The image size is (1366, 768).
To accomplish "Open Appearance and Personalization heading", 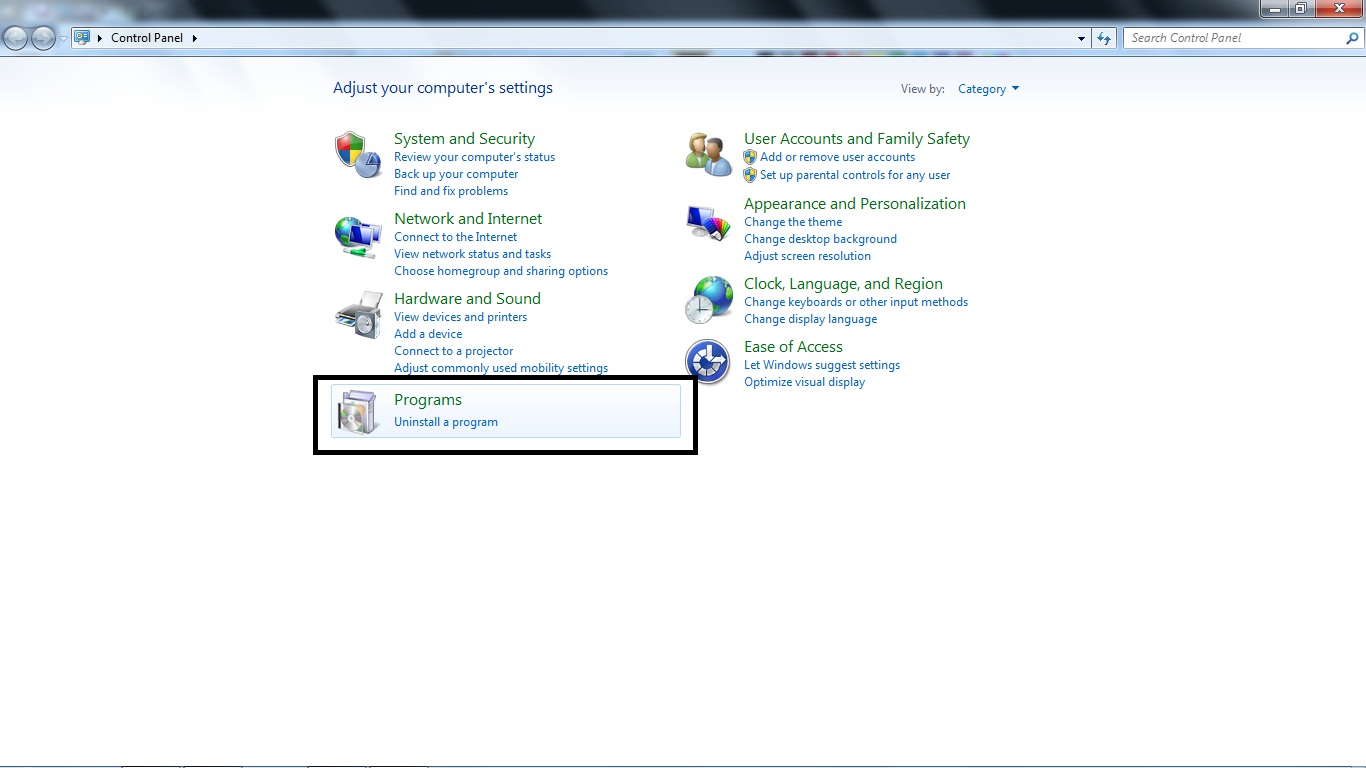I will 855,204.
